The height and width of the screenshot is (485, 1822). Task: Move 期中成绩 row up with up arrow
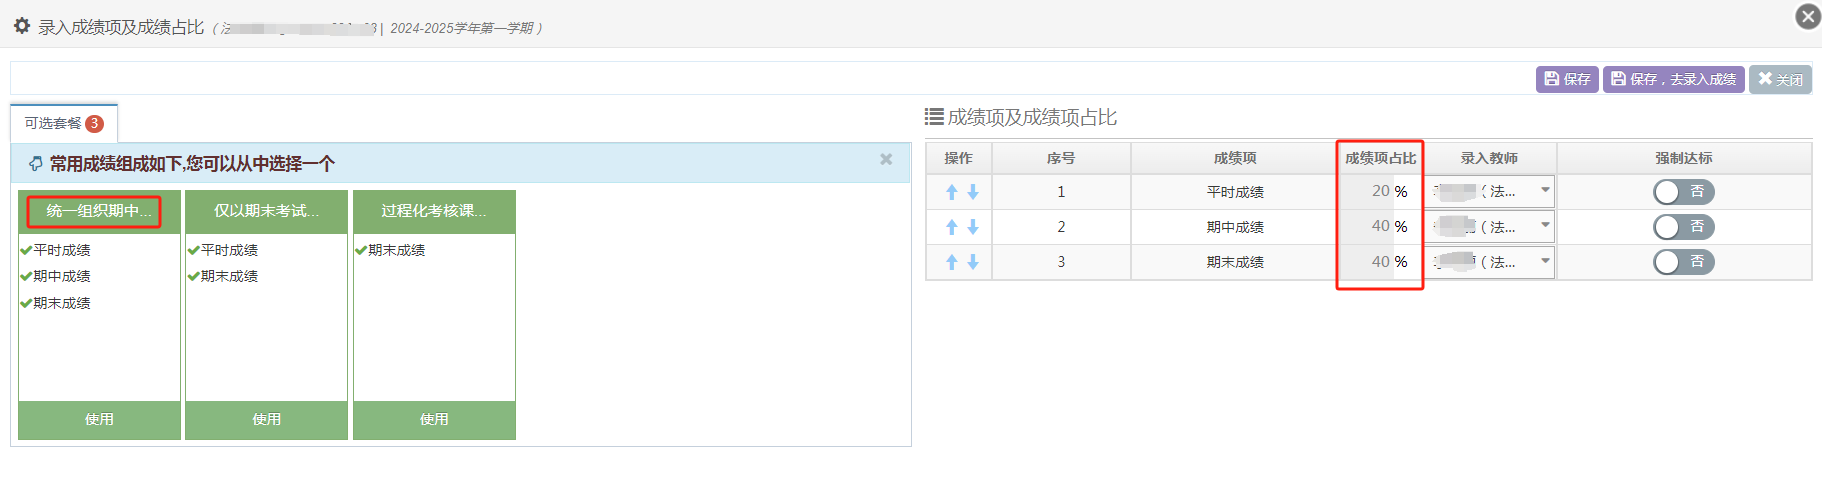pos(952,227)
